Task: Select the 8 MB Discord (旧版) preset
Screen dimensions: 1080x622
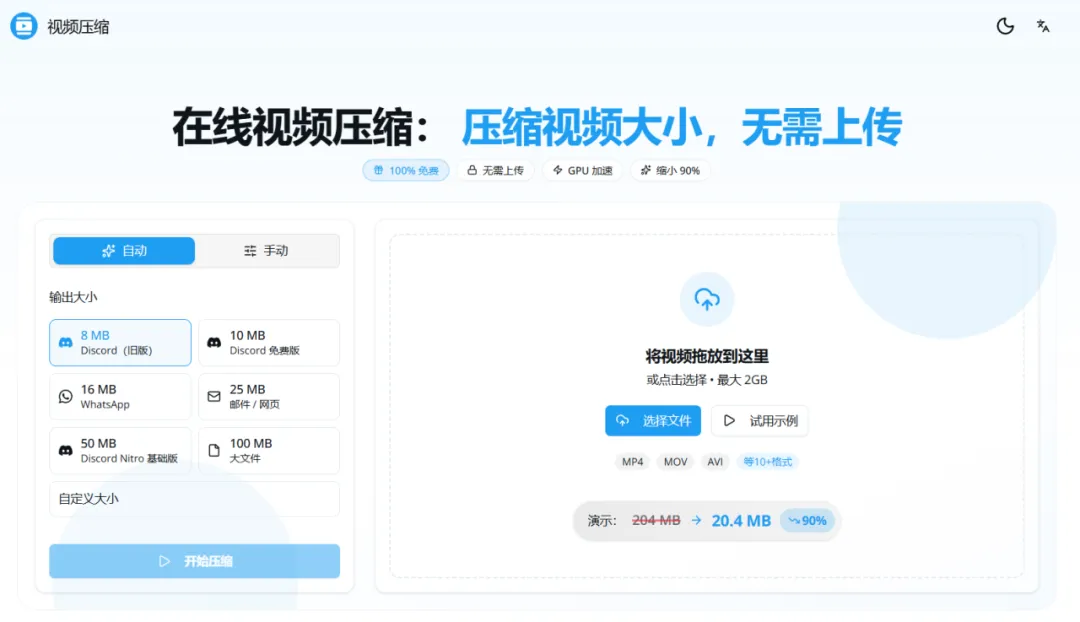Action: pyautogui.click(x=120, y=342)
